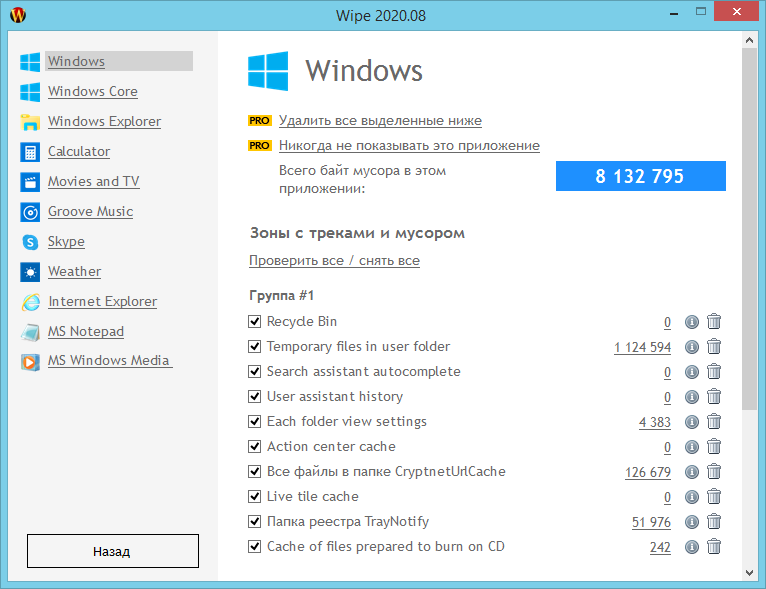Click trash icon for Action center cache

714,446
